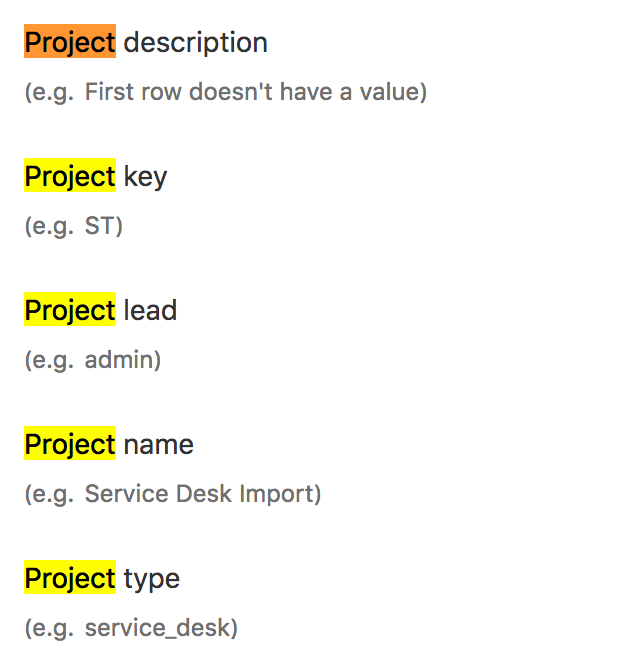Click yellow-highlighted Project before key
The height and width of the screenshot is (660, 630).
tap(70, 177)
